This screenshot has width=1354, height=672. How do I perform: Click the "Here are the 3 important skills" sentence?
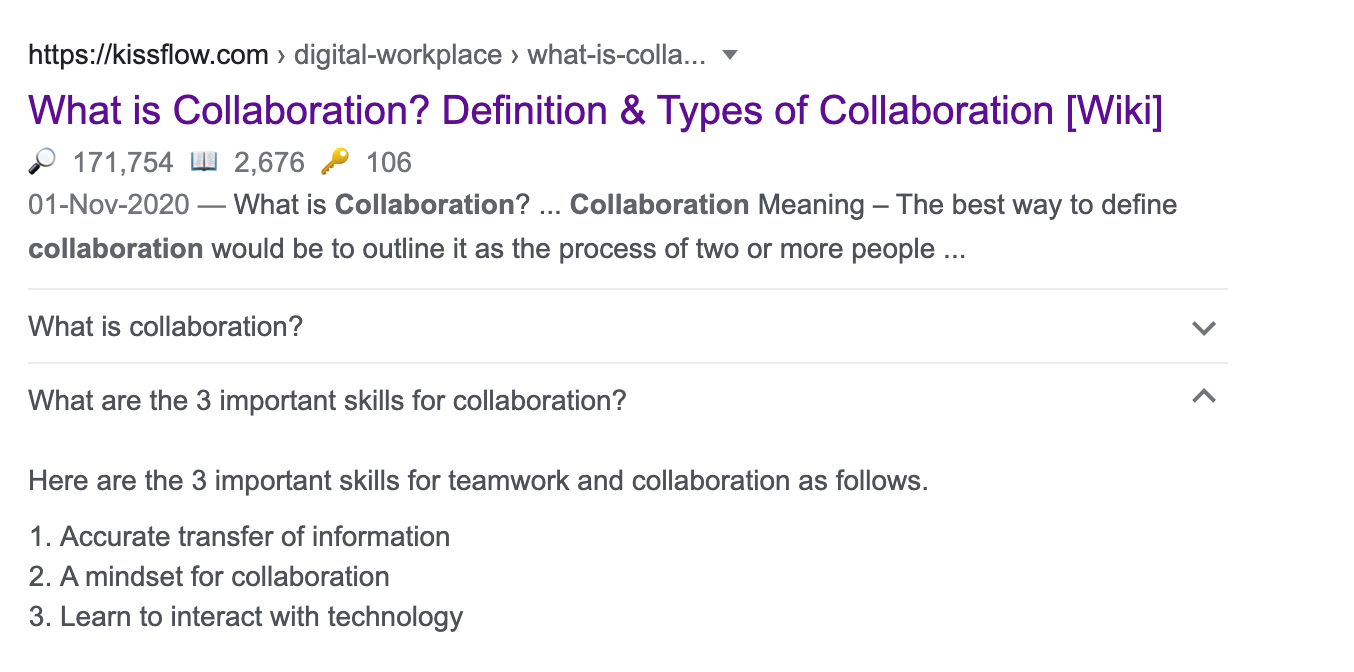point(478,481)
